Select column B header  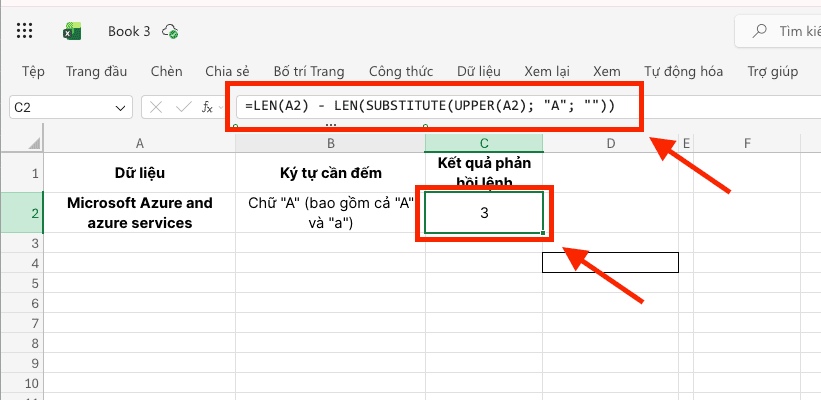(330, 144)
